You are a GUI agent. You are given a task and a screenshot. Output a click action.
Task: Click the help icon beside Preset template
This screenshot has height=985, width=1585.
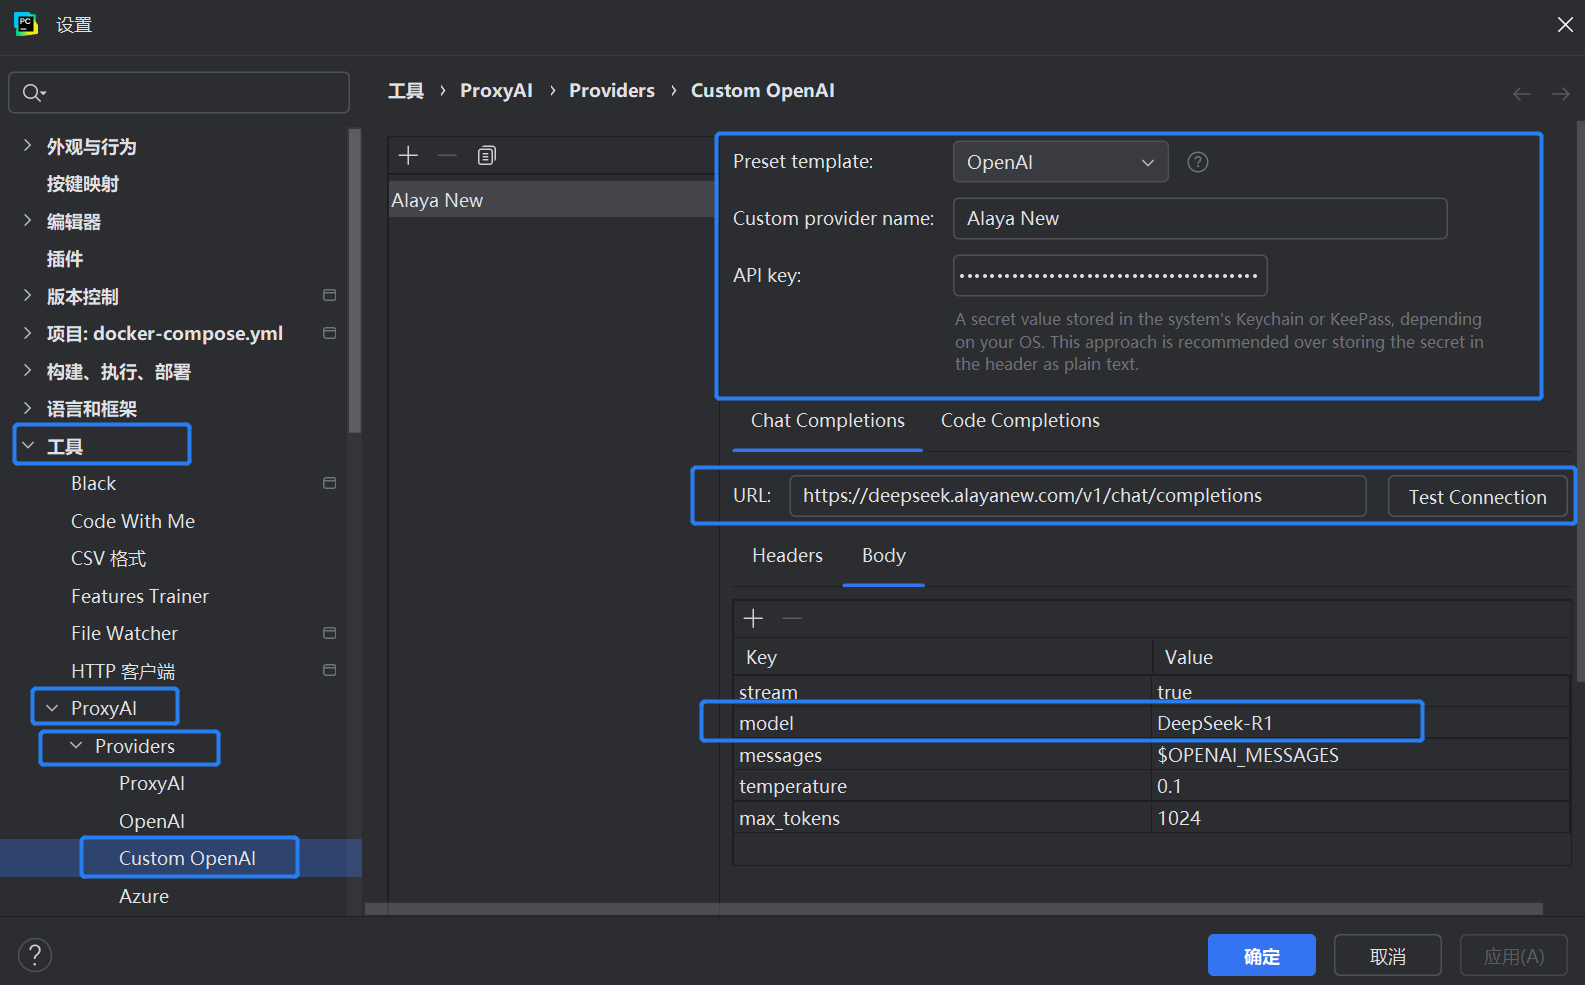click(x=1197, y=162)
